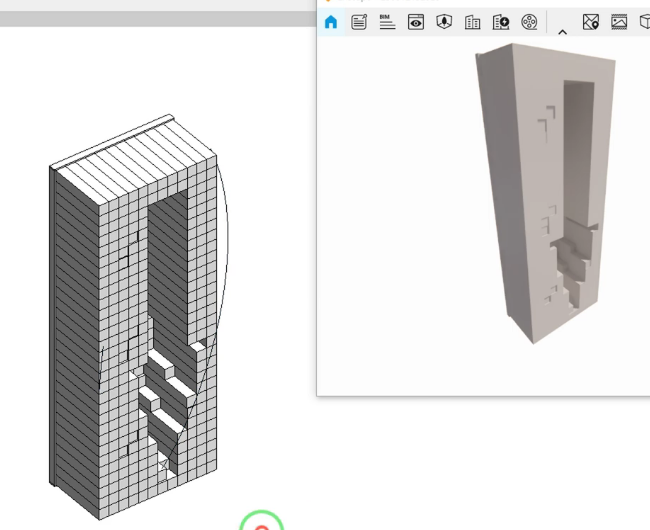Viewport: 650px width, 530px height.
Task: Click the image with location pin icon
Action: click(x=591, y=22)
